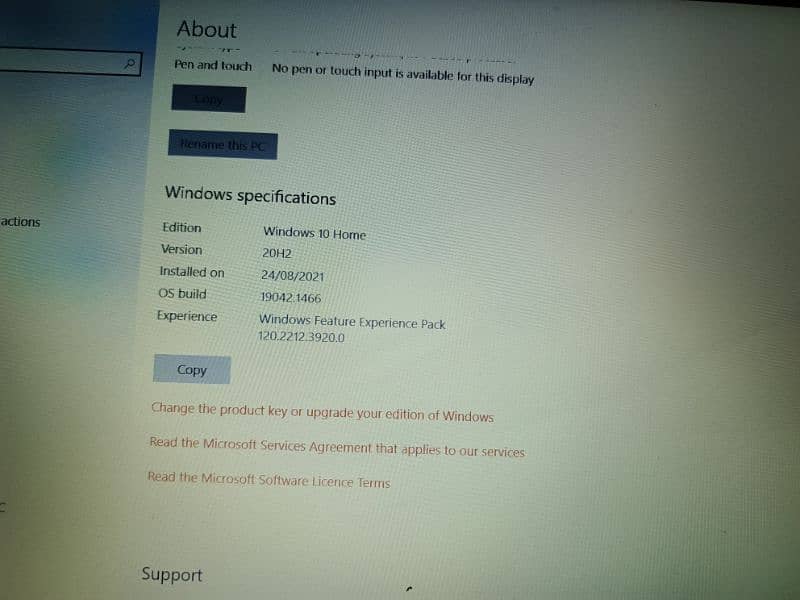Click the Pen and touch label

click(213, 65)
